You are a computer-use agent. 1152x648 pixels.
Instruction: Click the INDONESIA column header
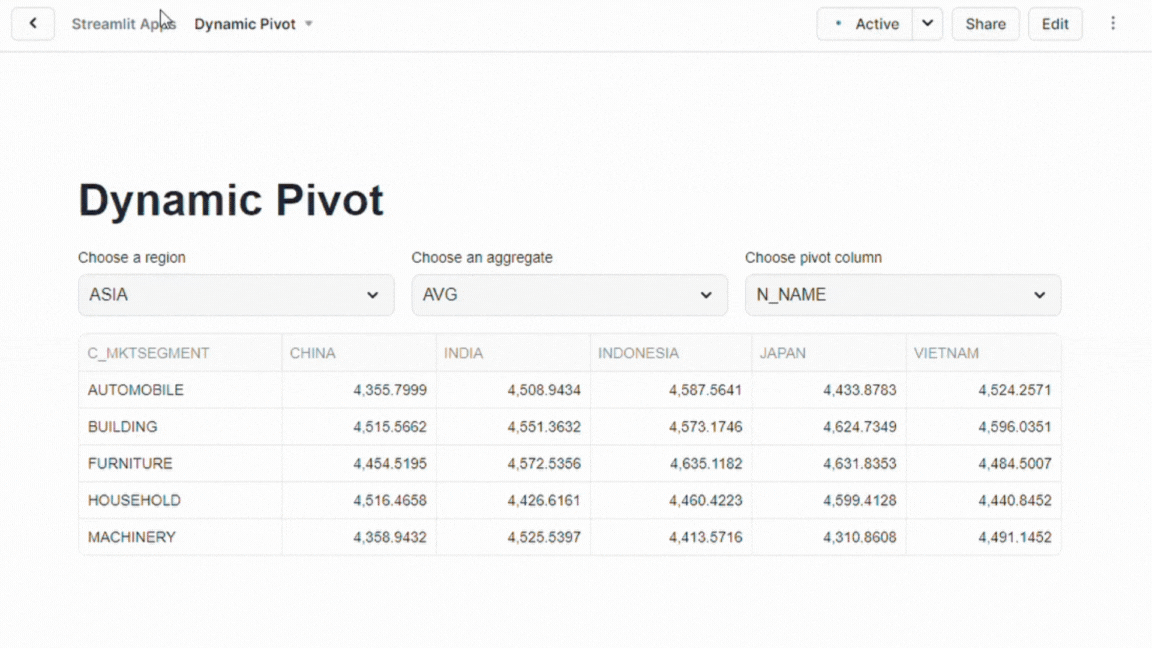(x=638, y=353)
